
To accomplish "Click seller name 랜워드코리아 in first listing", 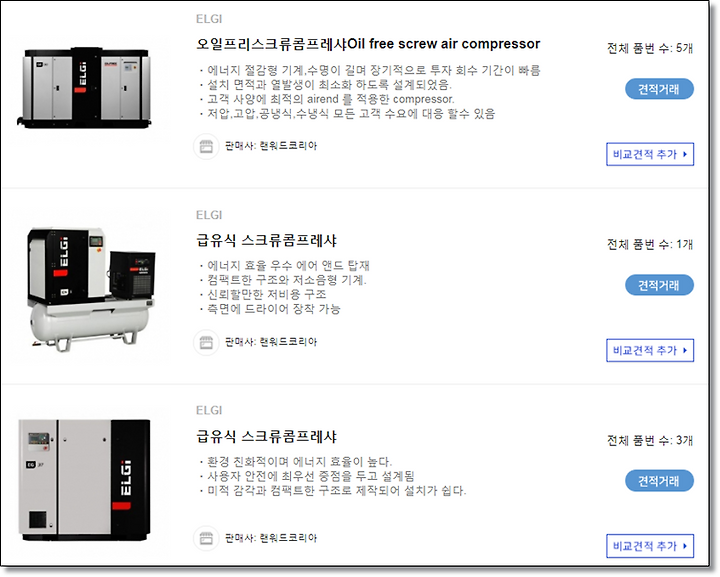I will 288,146.
